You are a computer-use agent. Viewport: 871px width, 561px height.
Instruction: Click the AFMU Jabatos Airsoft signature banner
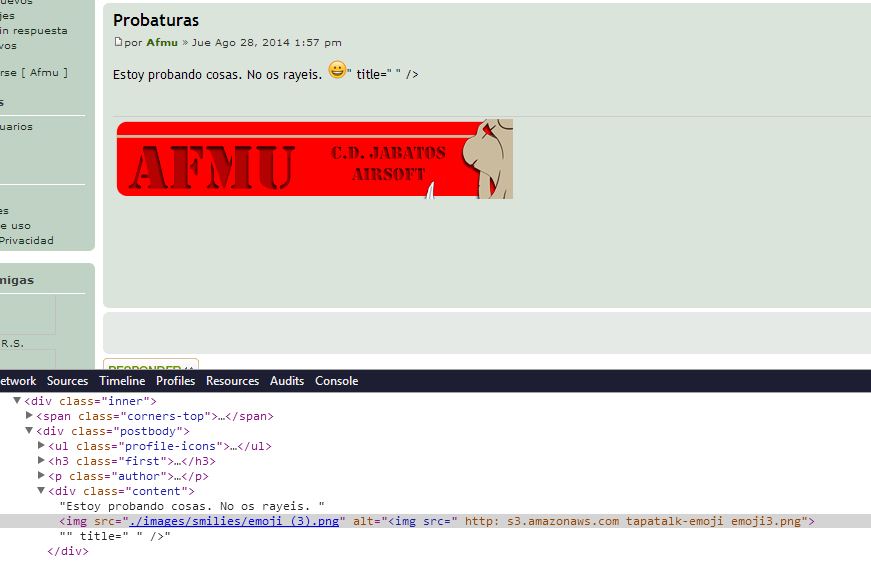coord(314,159)
